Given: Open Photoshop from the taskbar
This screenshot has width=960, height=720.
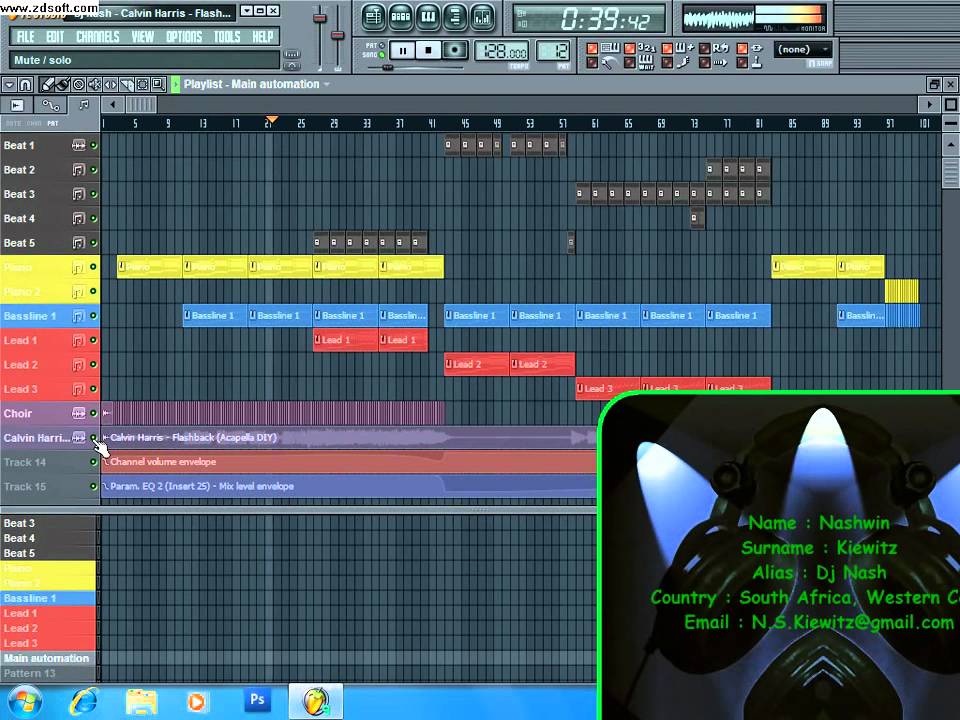Looking at the screenshot, I should [x=257, y=700].
